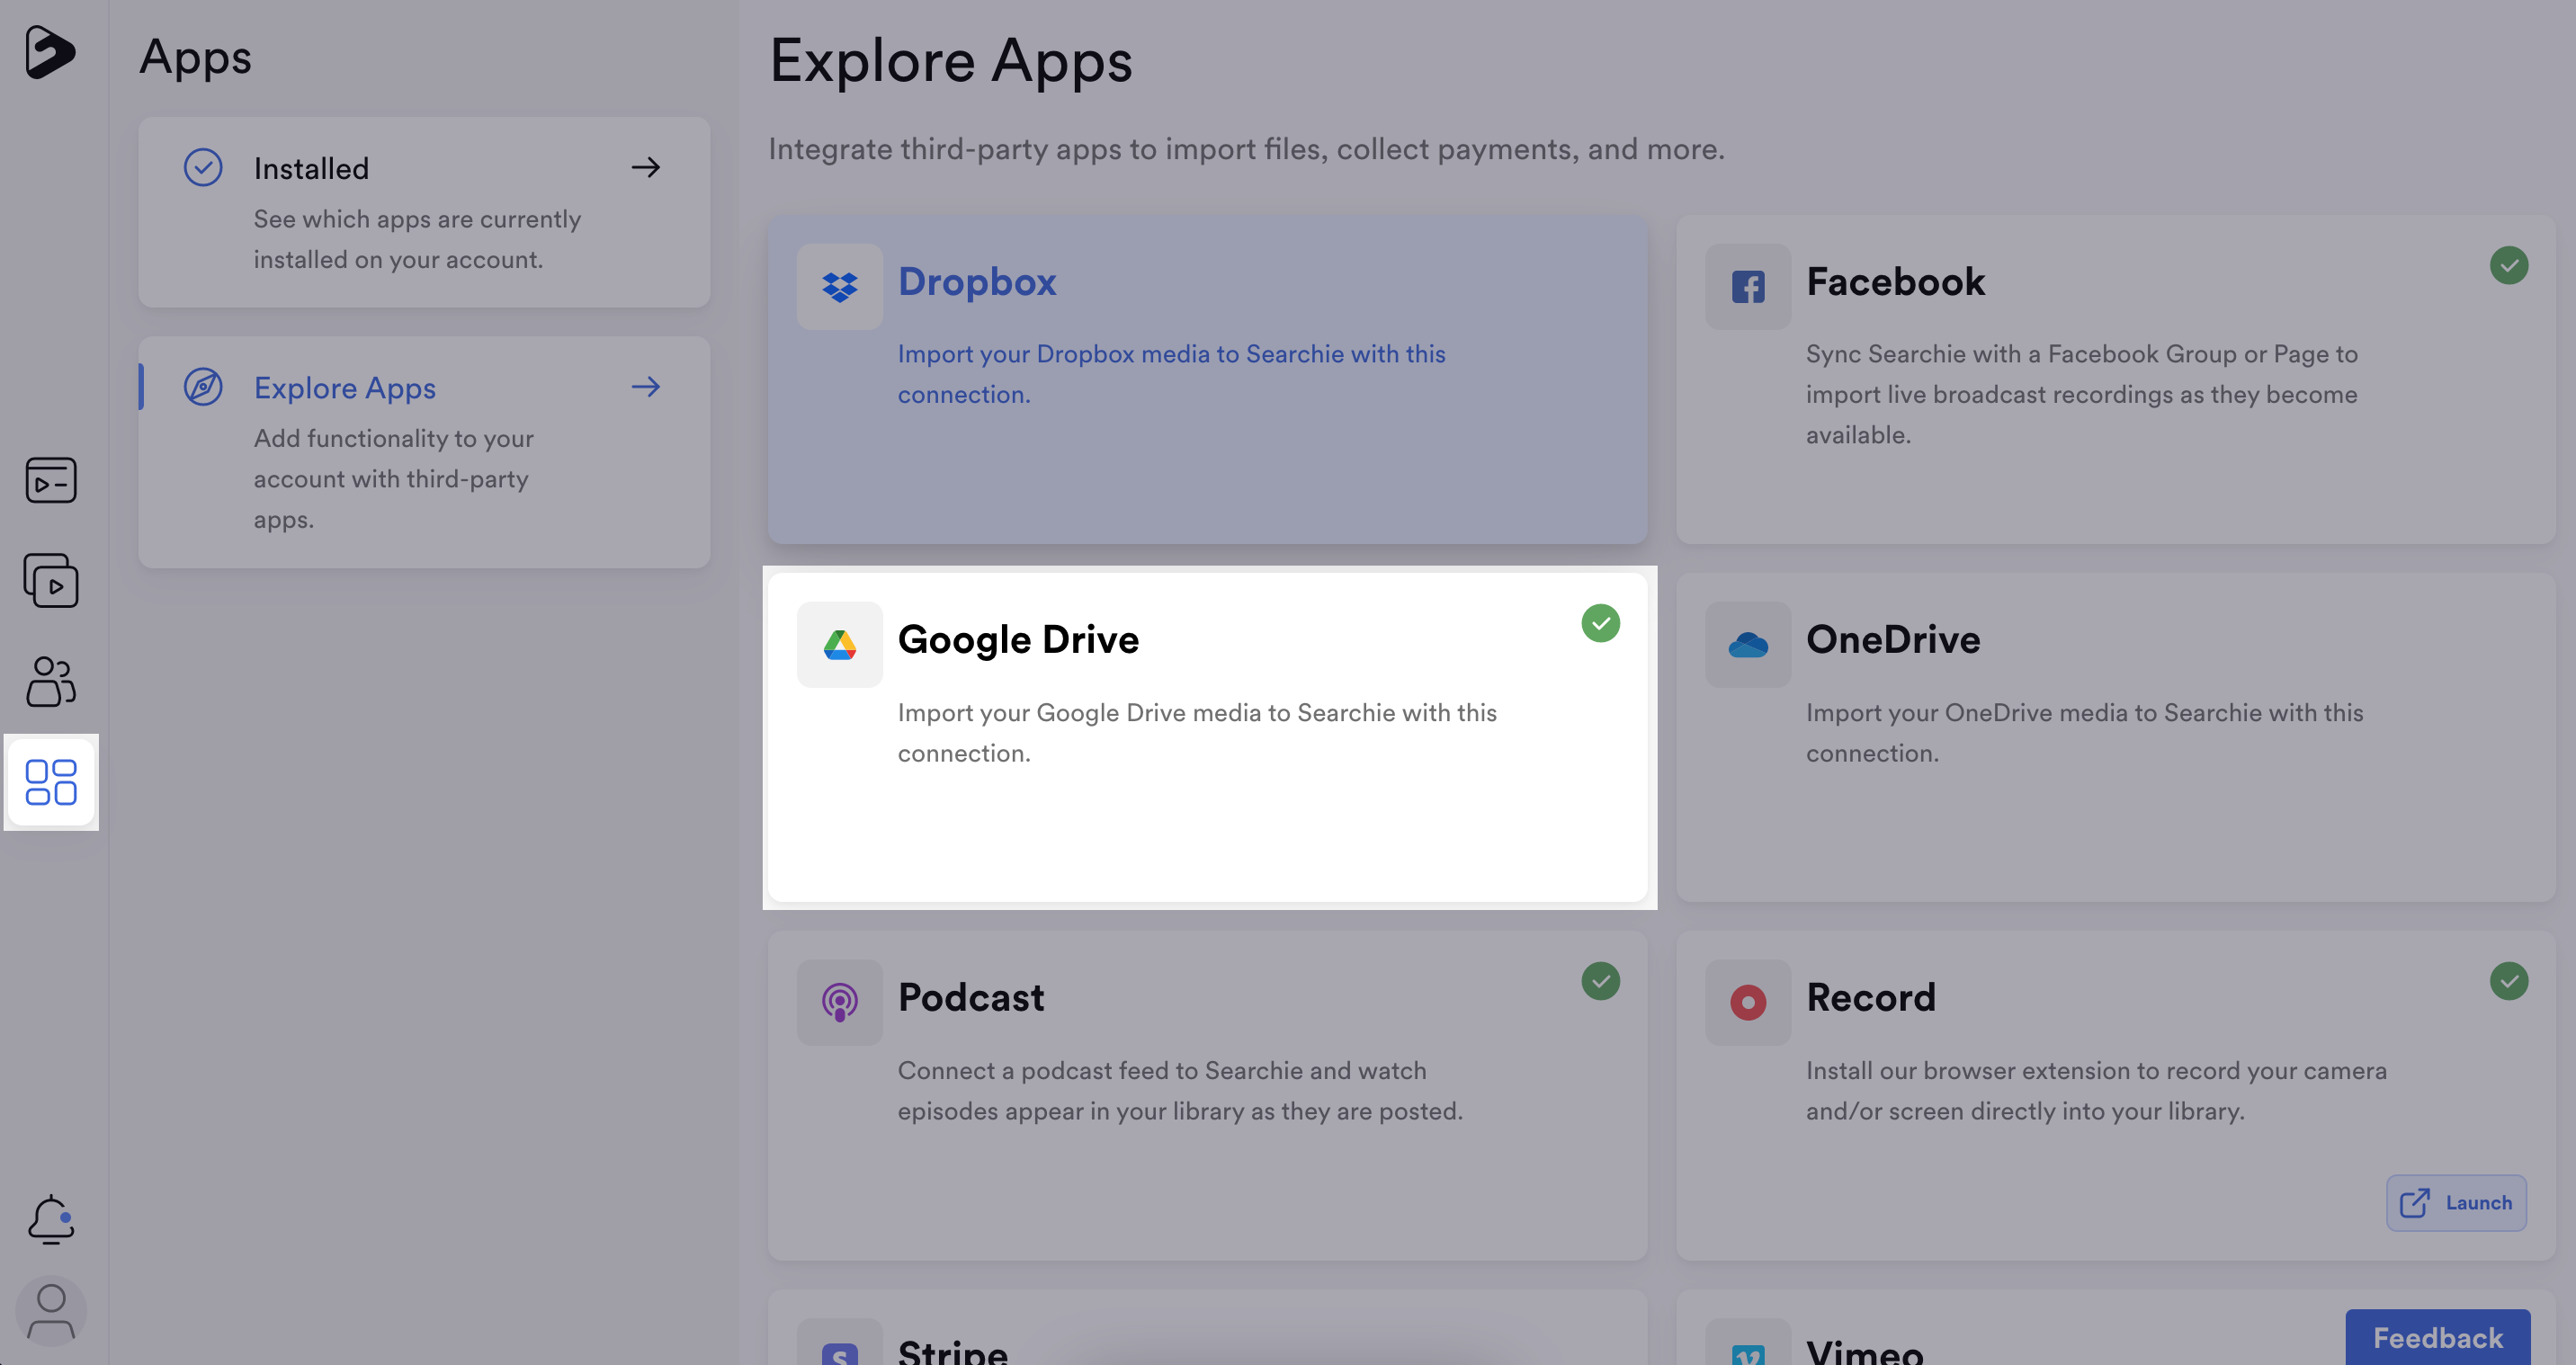Click the OneDrive cloud icon
Screen dimensions: 2576x1365
(1748, 645)
